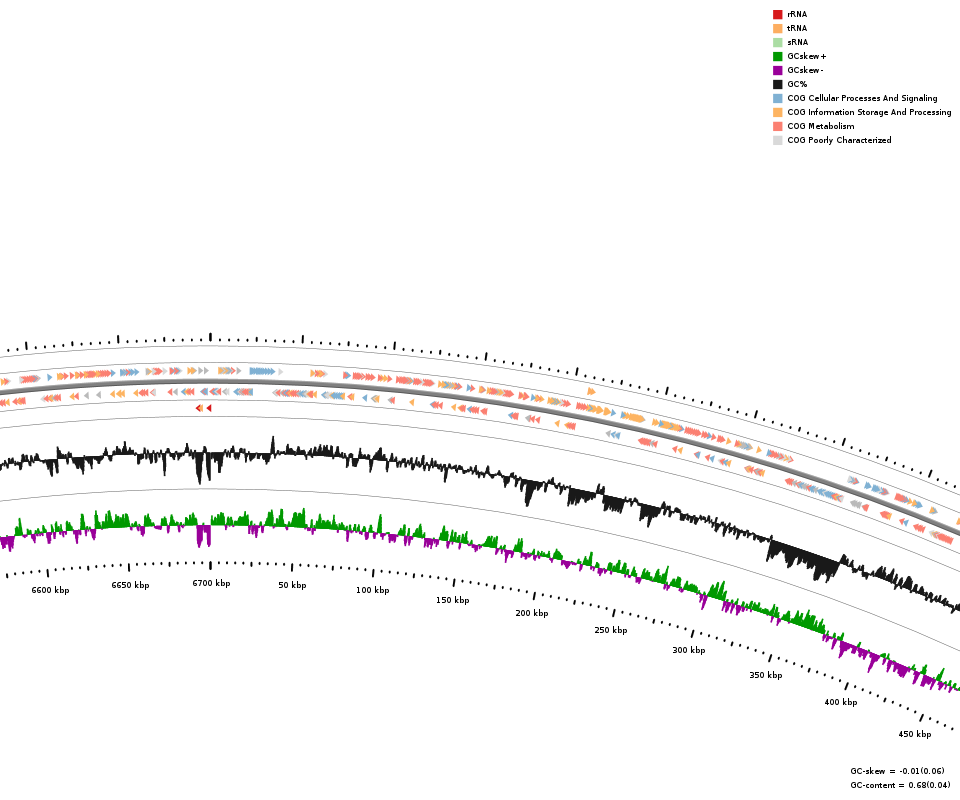
Task: Click the purple GCskew- legend swatch
Action: tap(777, 71)
